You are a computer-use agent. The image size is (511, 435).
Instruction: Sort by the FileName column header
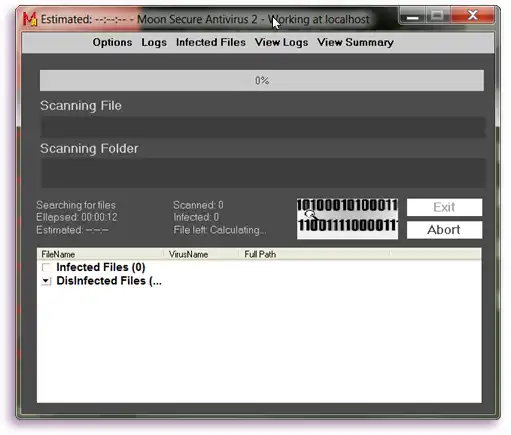pyautogui.click(x=100, y=254)
